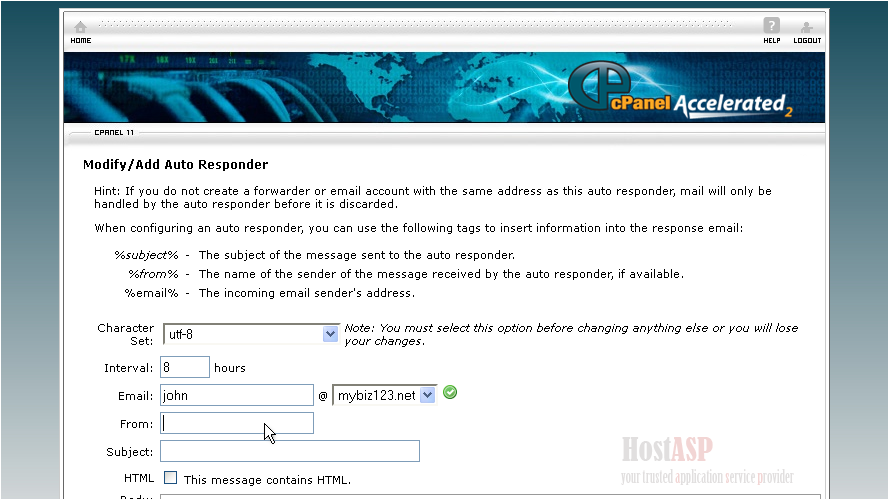This screenshot has width=889, height=500.
Task: Click the %from% tag text
Action: [152, 274]
